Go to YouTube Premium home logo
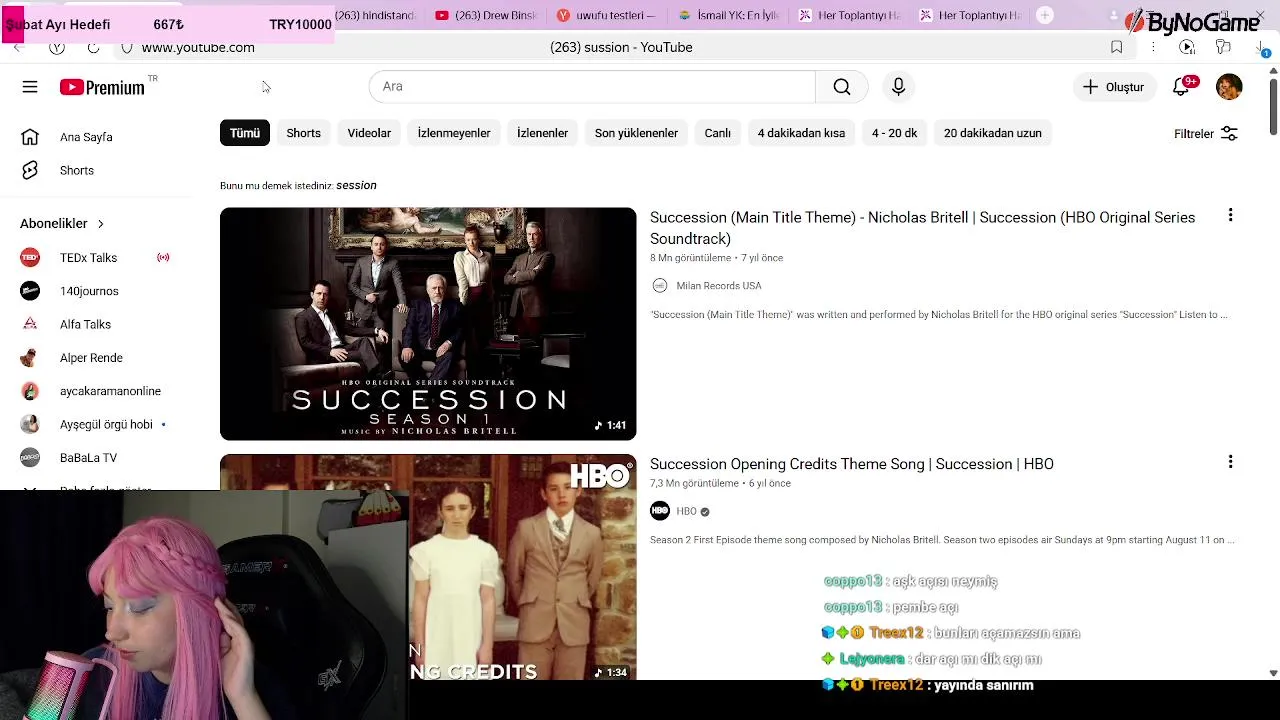The width and height of the screenshot is (1280, 720). [x=102, y=87]
